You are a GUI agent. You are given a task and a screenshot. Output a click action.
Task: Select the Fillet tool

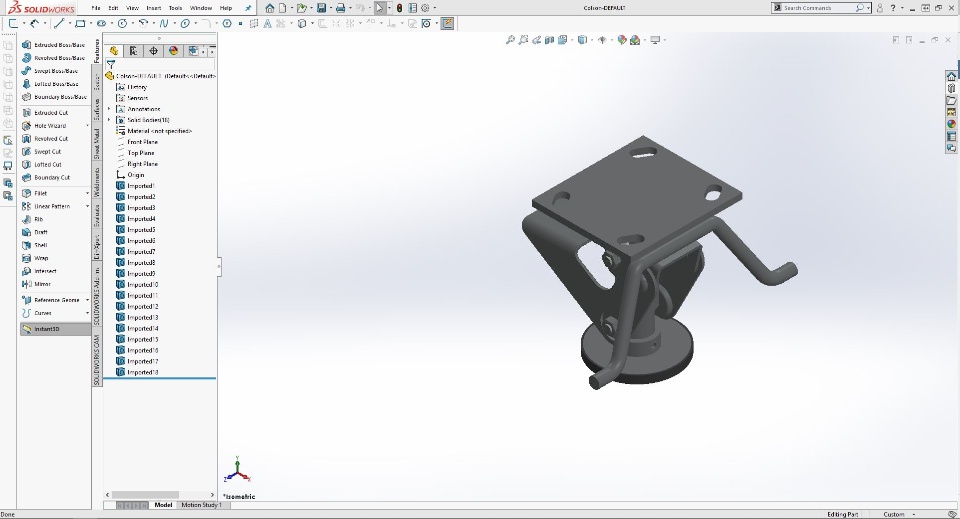[x=35, y=193]
